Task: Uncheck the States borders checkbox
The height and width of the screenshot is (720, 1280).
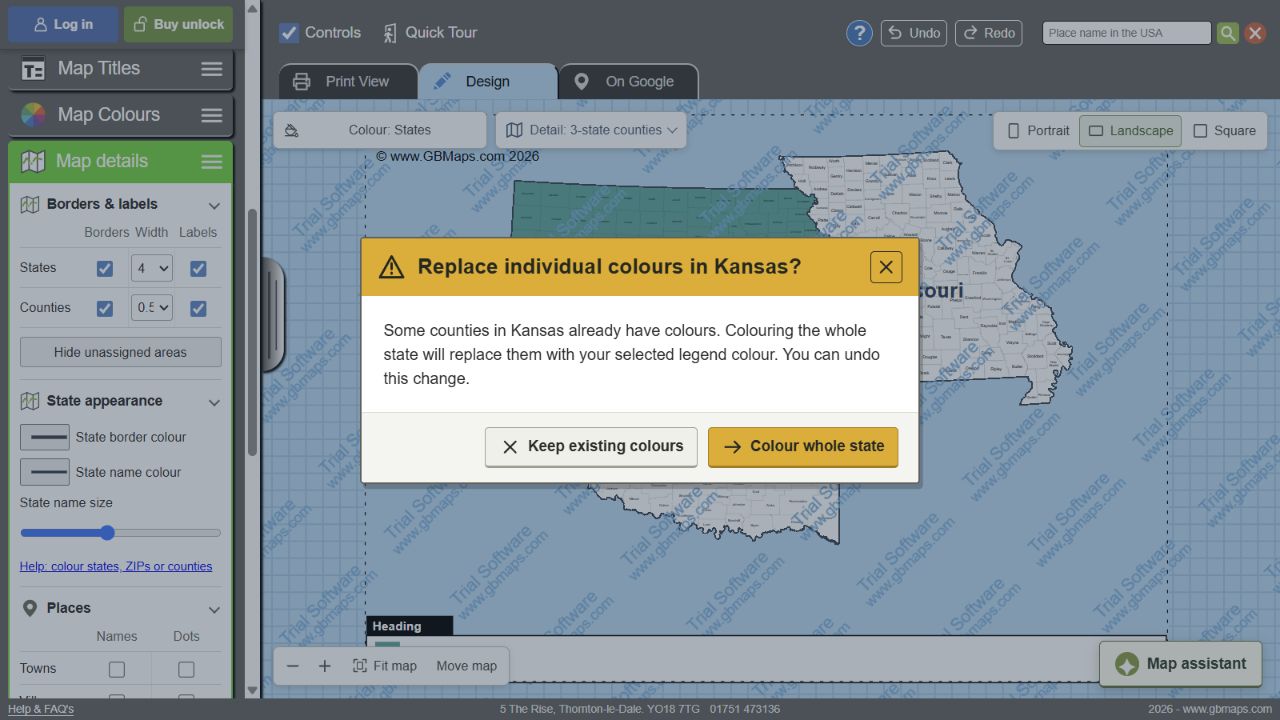Action: pyautogui.click(x=105, y=268)
